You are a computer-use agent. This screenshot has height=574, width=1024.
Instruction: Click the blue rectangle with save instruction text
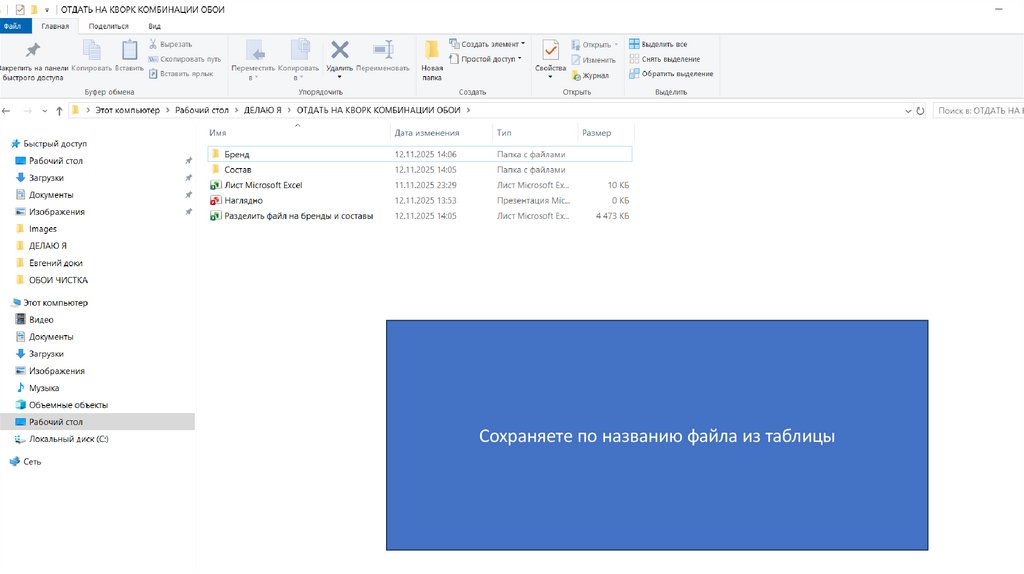click(x=657, y=435)
